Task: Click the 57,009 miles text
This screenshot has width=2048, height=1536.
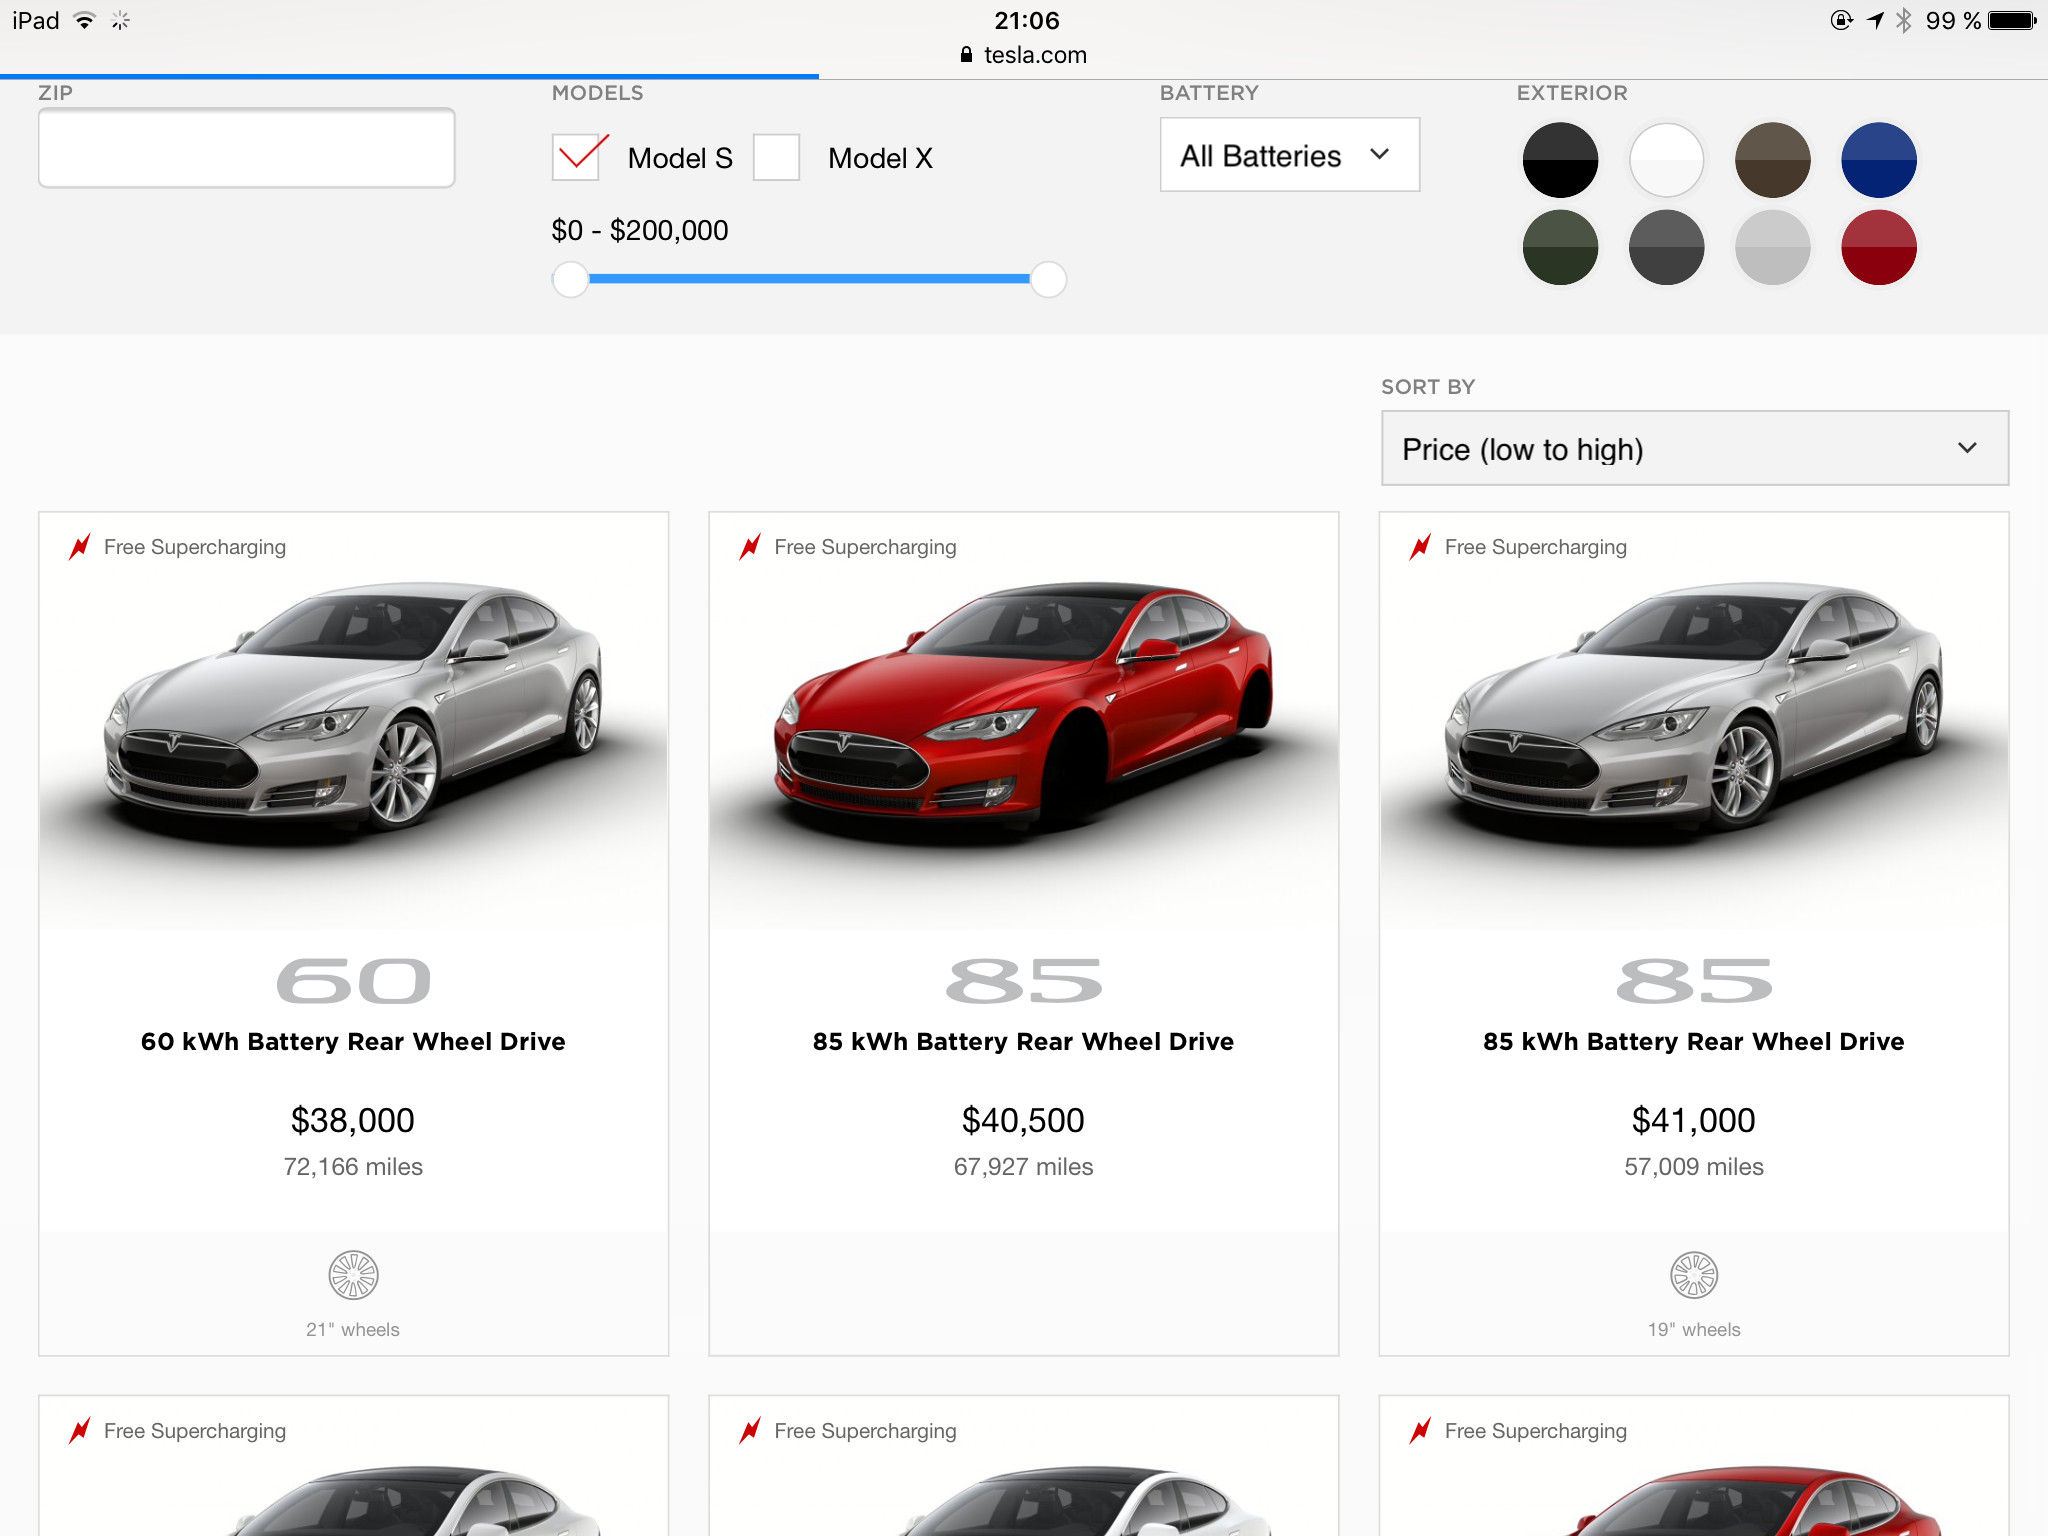Action: coord(1694,1167)
